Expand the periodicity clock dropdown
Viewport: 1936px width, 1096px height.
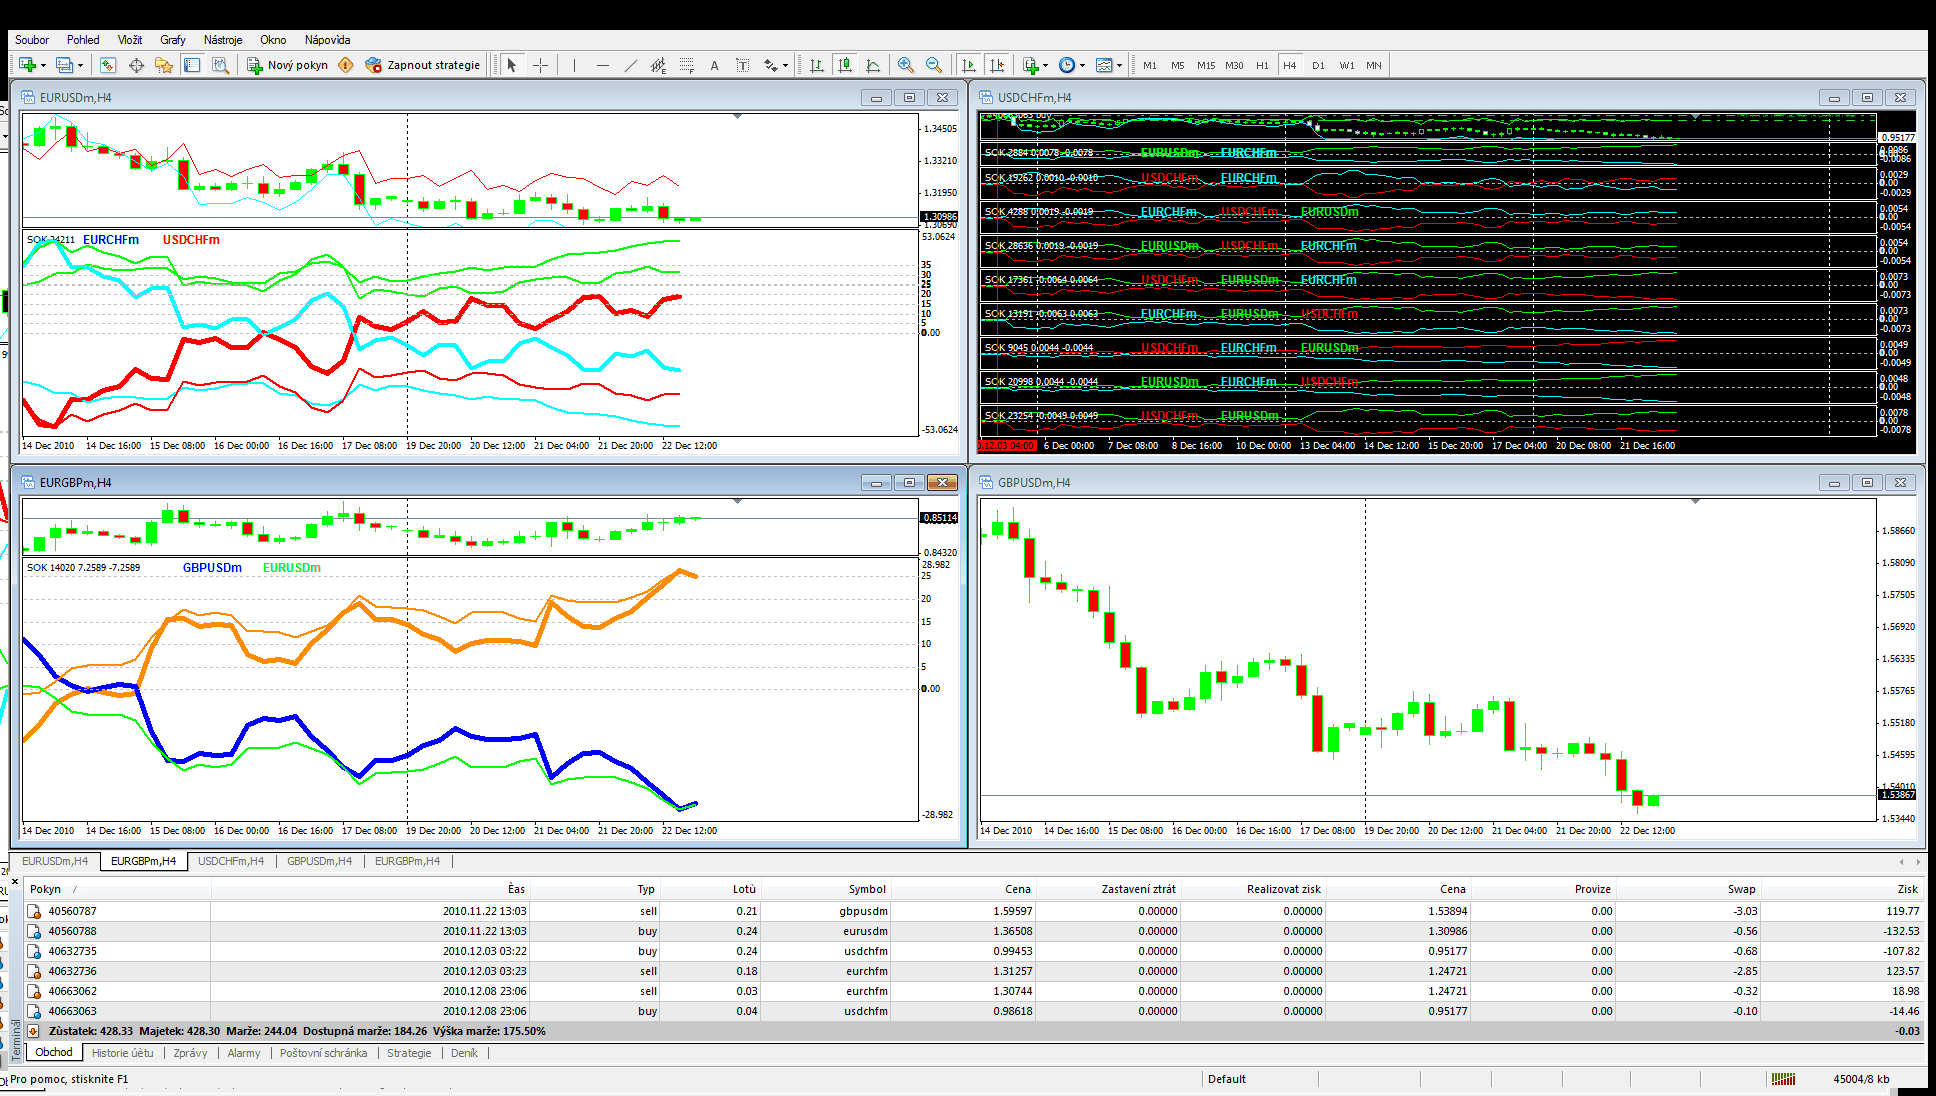coord(1082,65)
